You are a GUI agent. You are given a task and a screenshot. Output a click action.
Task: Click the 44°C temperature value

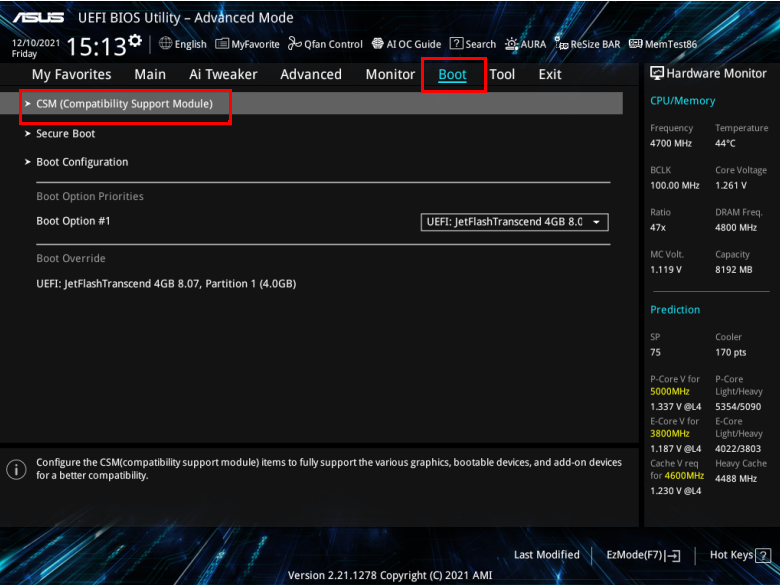(x=725, y=143)
